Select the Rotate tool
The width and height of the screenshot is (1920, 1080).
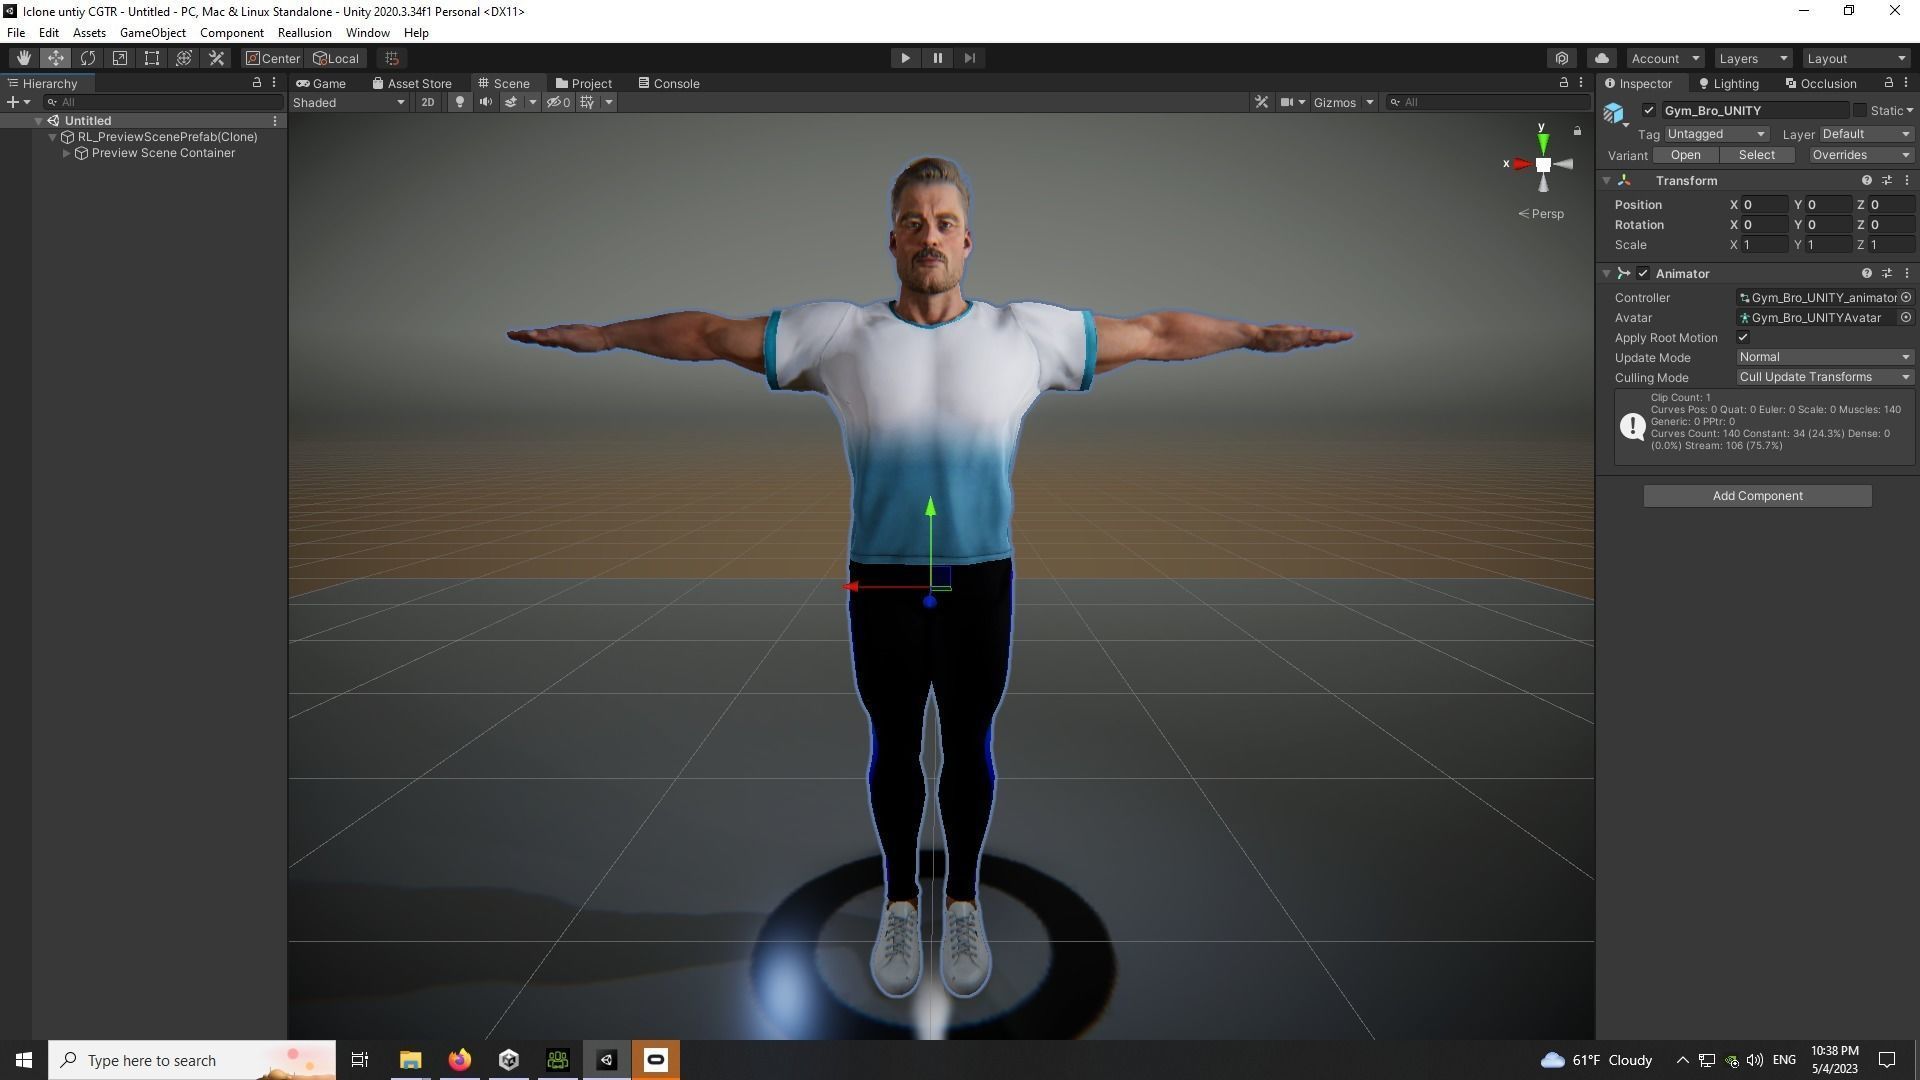coord(88,58)
